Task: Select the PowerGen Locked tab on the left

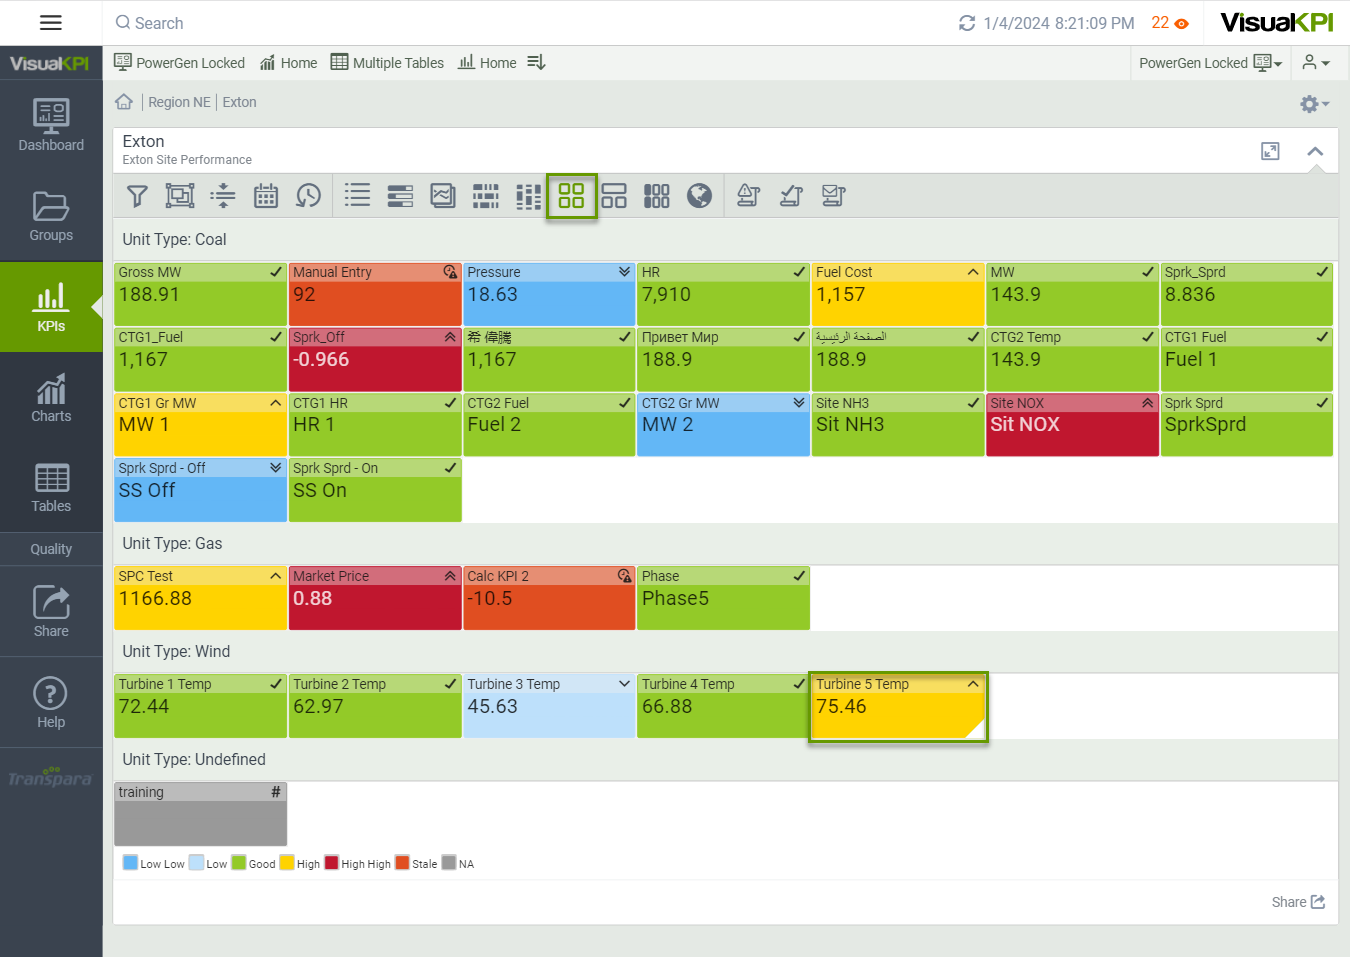Action: (180, 63)
